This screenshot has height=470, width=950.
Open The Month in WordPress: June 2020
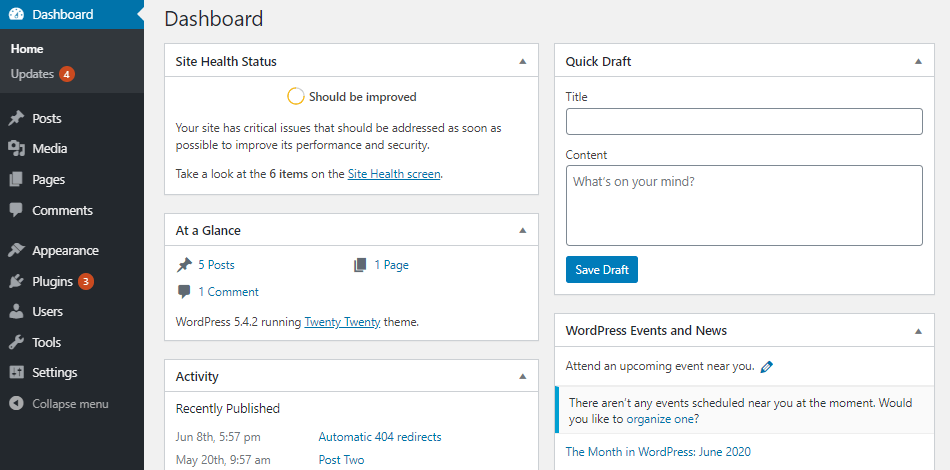(658, 451)
